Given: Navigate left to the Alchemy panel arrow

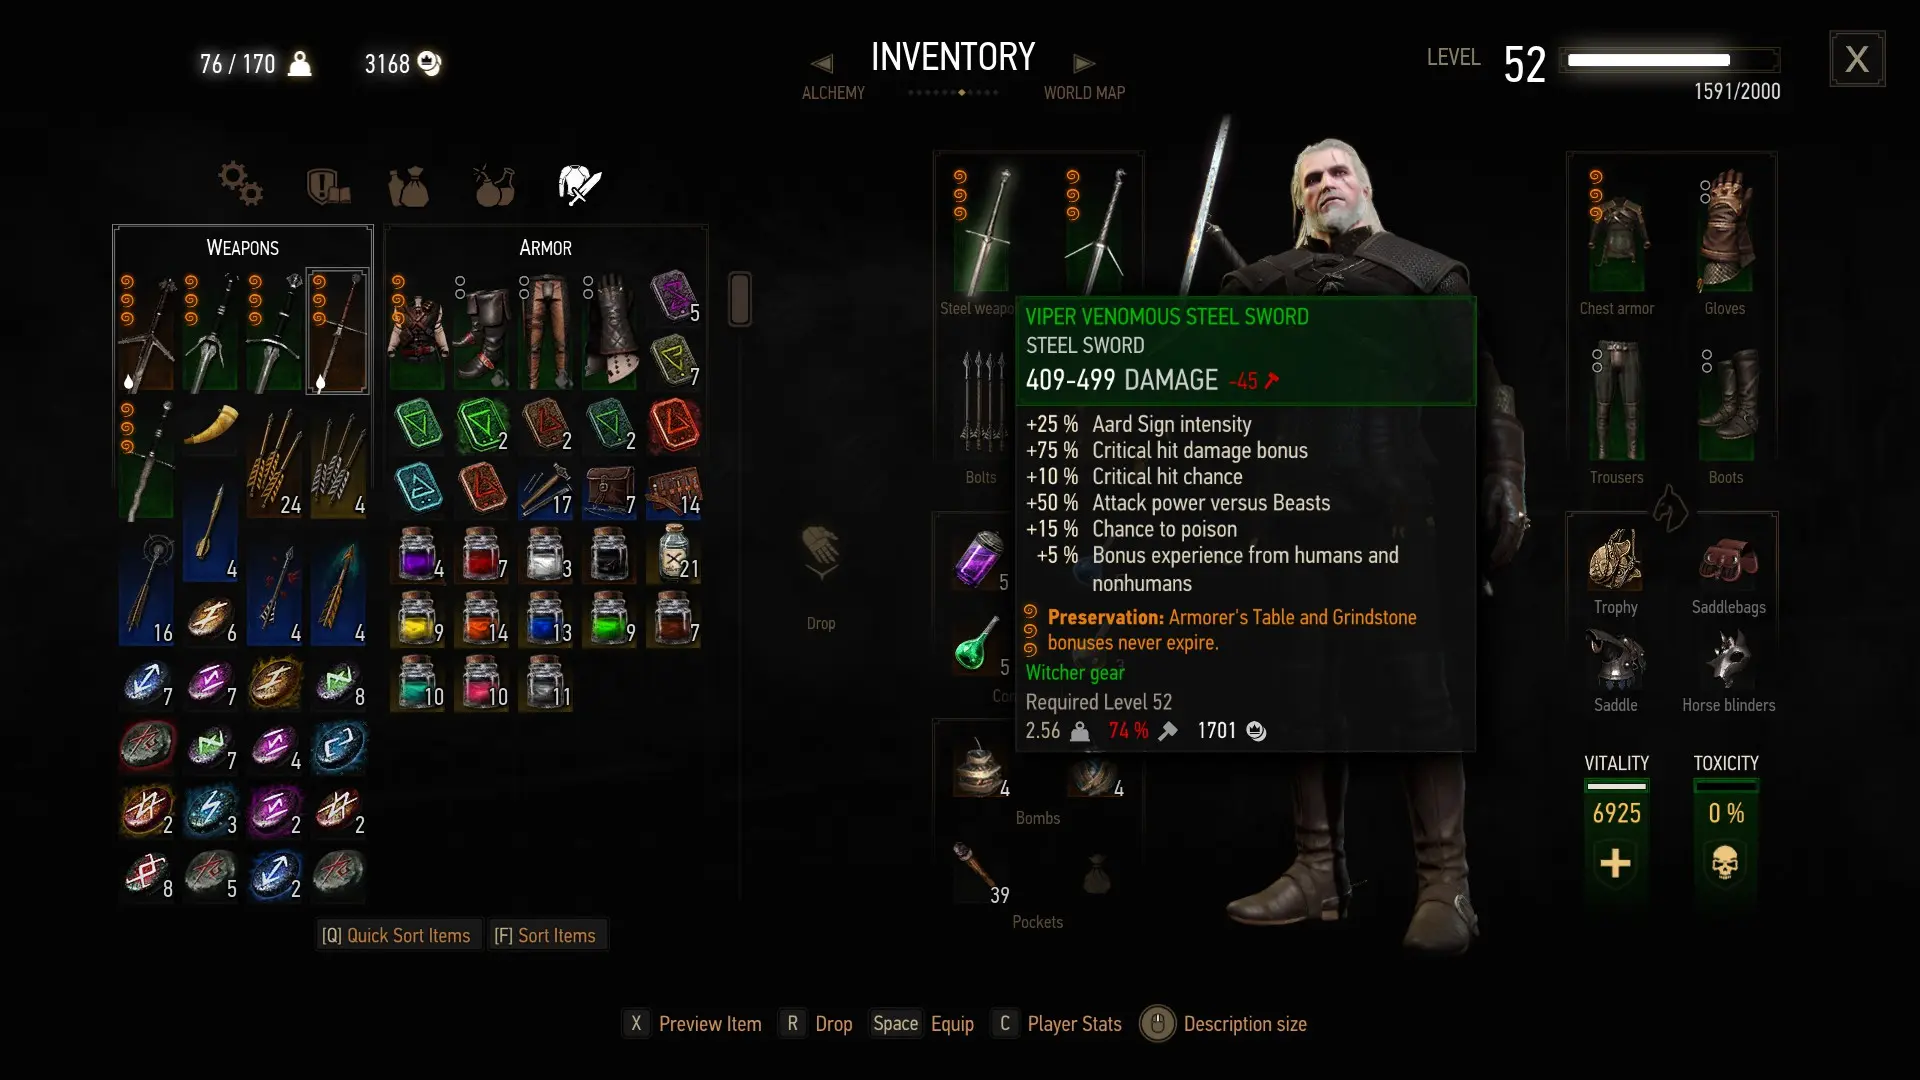Looking at the screenshot, I should pos(822,64).
